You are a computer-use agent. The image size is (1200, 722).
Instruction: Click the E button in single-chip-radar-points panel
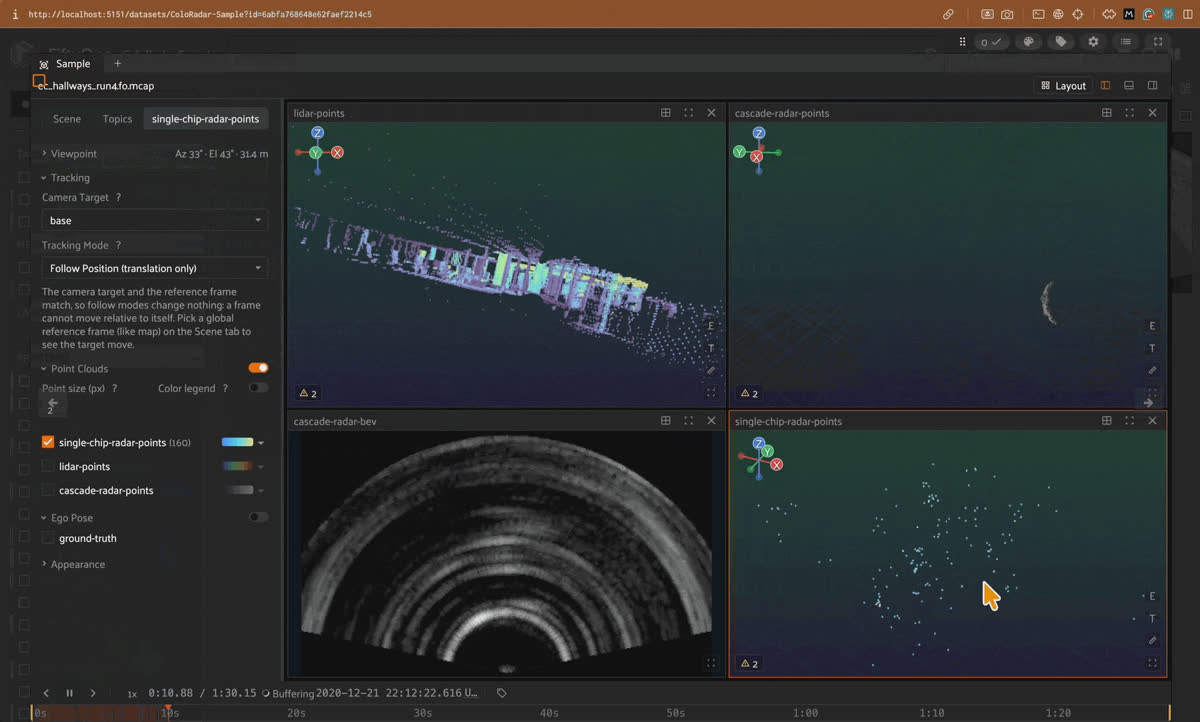(x=1152, y=596)
